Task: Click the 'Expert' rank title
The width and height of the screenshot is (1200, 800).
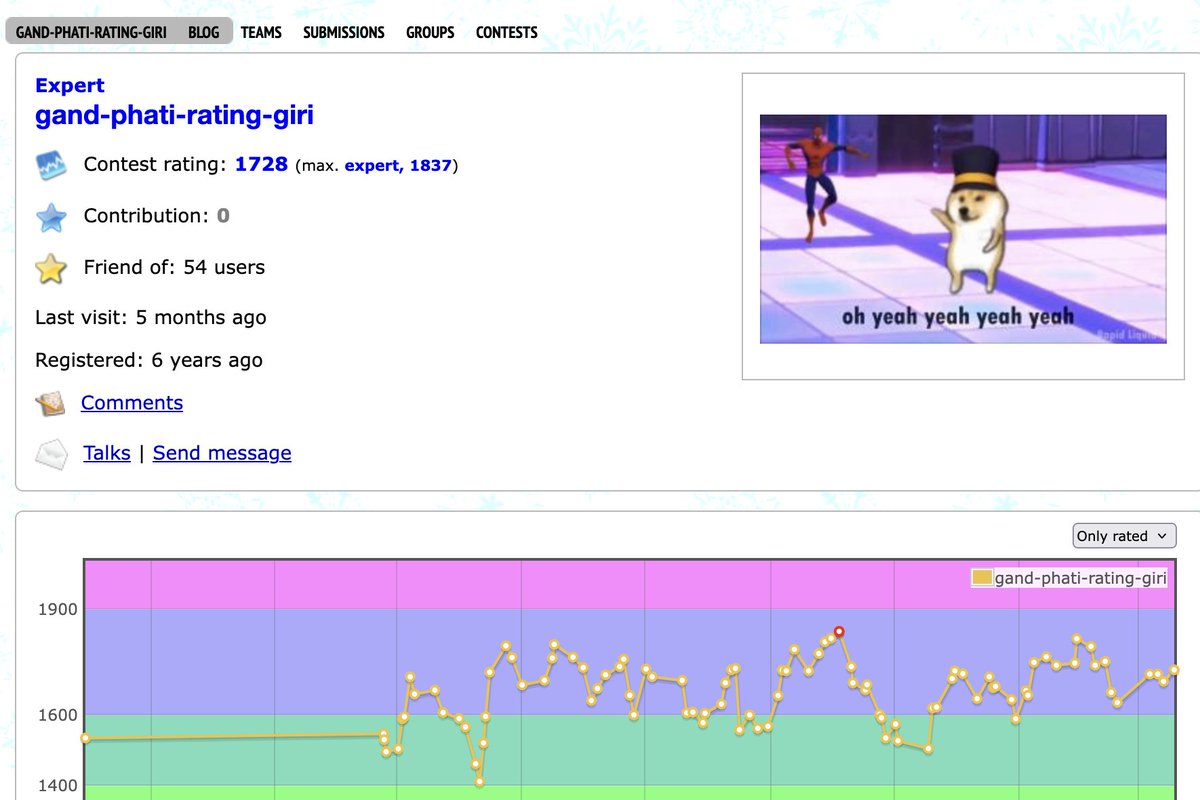Action: pos(70,86)
